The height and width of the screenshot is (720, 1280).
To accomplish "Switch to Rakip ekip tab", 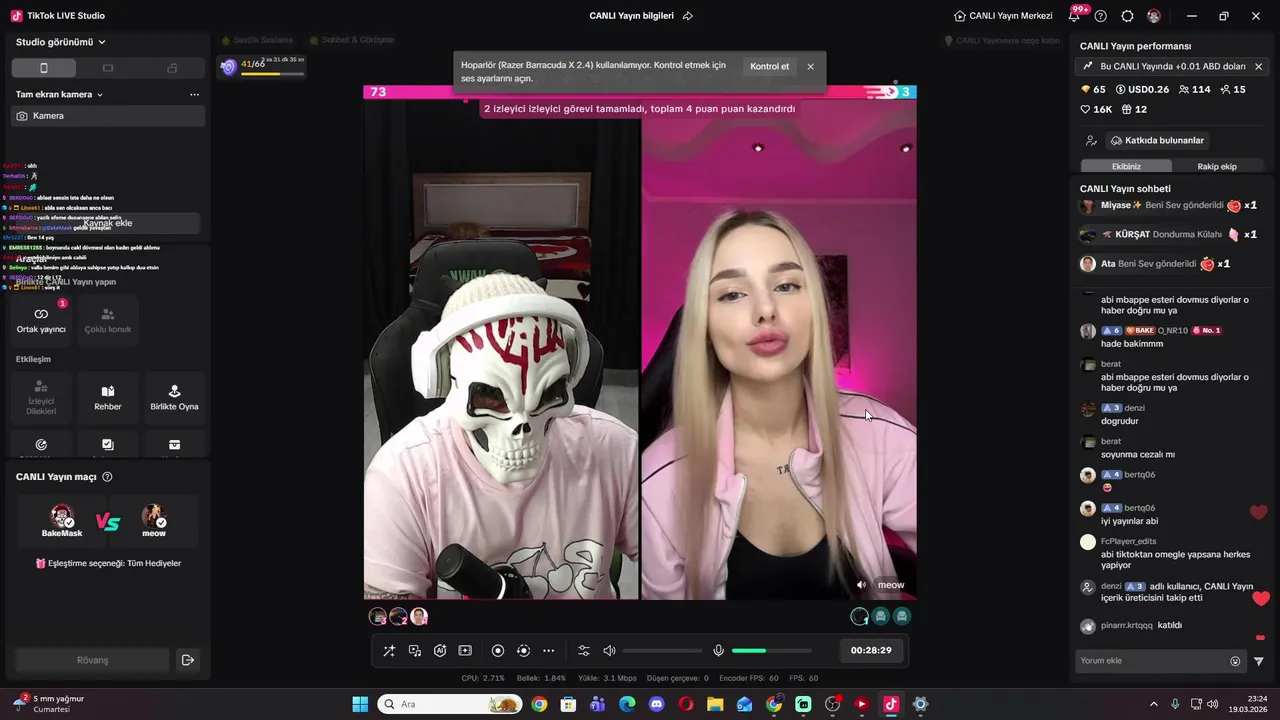I will [1217, 166].
